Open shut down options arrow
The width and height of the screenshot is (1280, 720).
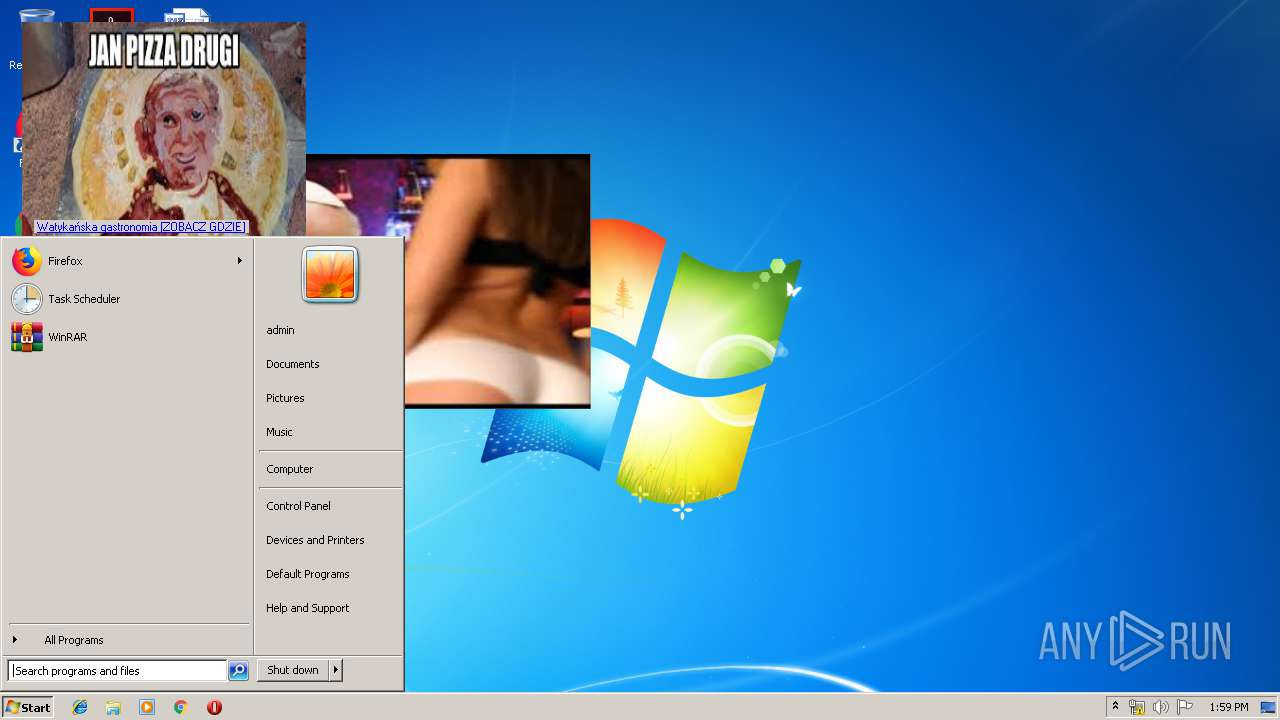point(336,670)
